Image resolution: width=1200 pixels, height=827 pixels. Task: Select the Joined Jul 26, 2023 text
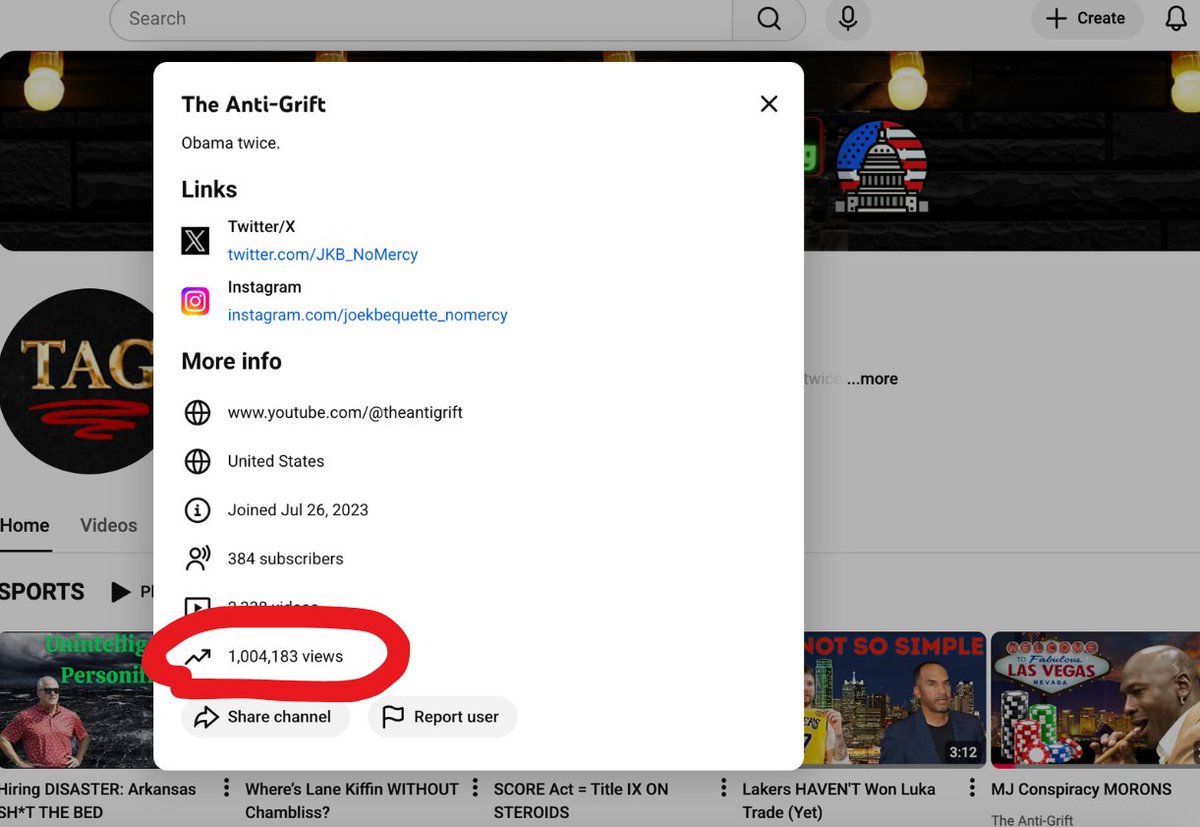(x=298, y=510)
